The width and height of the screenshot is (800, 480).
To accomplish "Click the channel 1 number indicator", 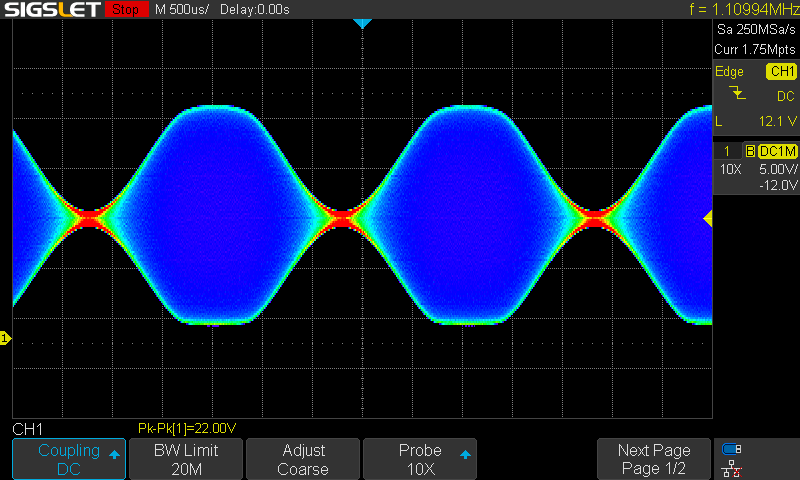I will 727,151.
